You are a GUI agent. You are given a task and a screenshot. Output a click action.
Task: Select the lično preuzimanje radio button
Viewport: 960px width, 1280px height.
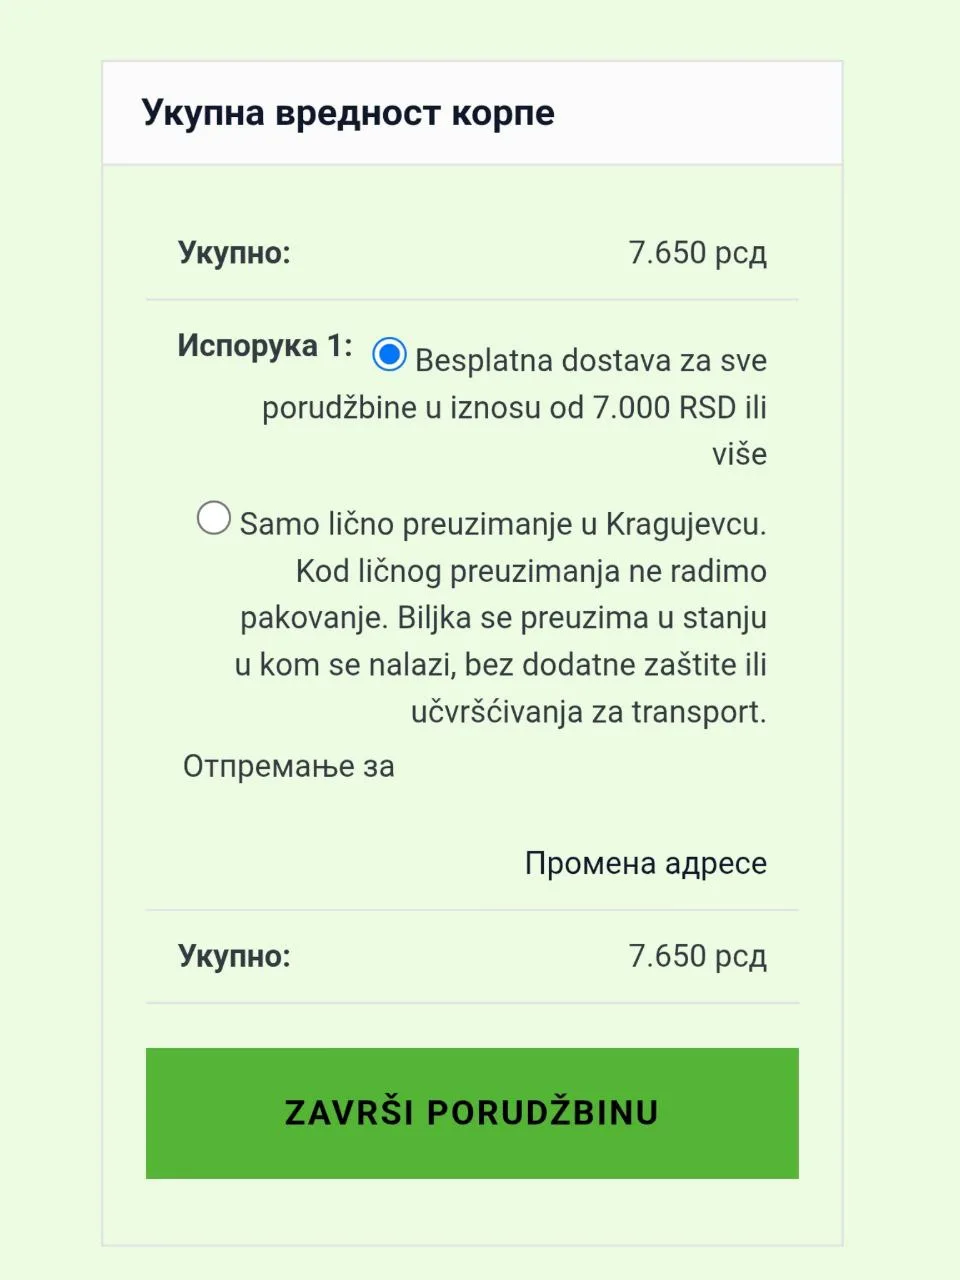pos(213,518)
